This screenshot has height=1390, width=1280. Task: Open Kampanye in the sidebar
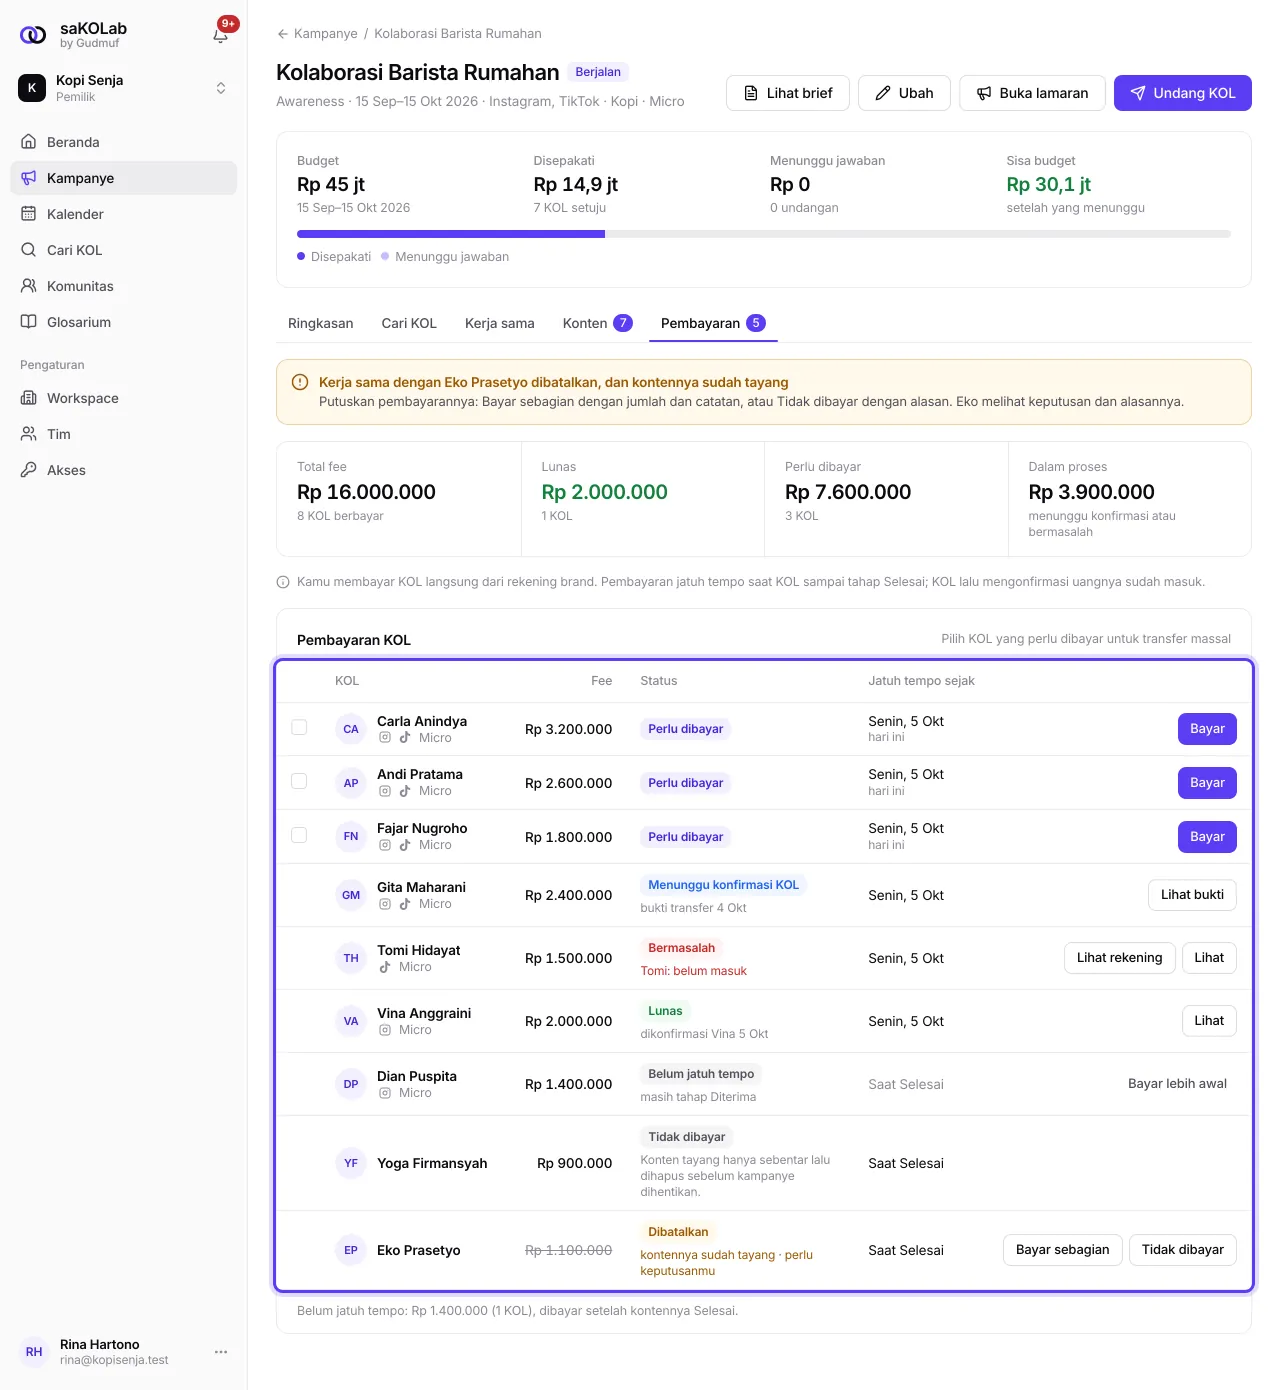point(124,178)
